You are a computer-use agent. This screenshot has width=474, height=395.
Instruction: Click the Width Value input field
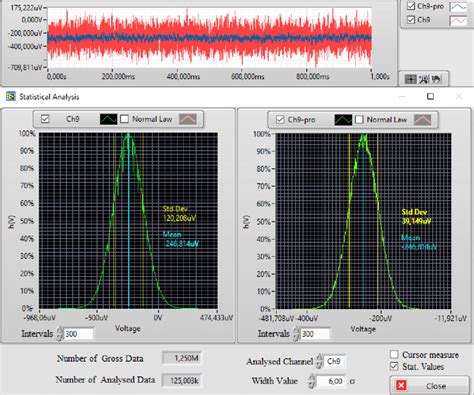pyautogui.click(x=331, y=381)
